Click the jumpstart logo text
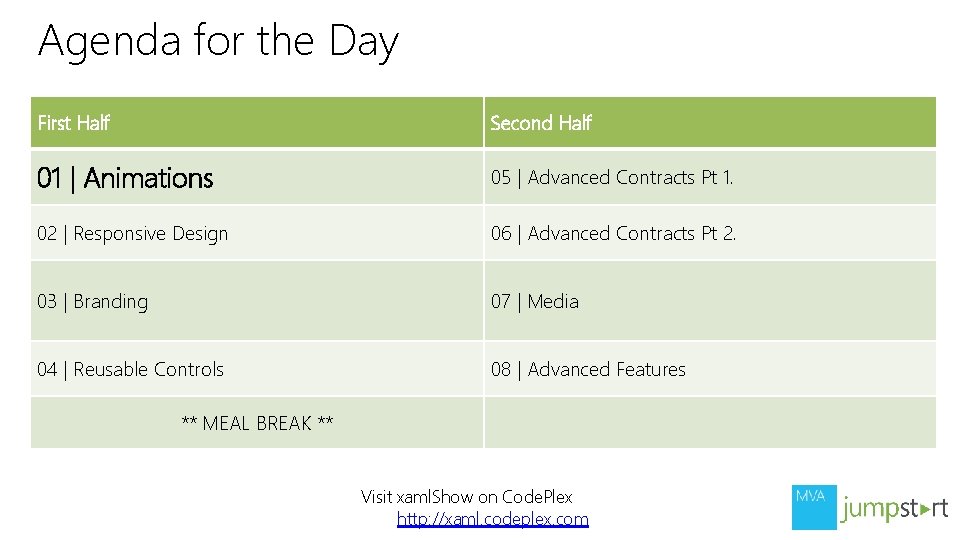960x540 pixels. pos(893,508)
